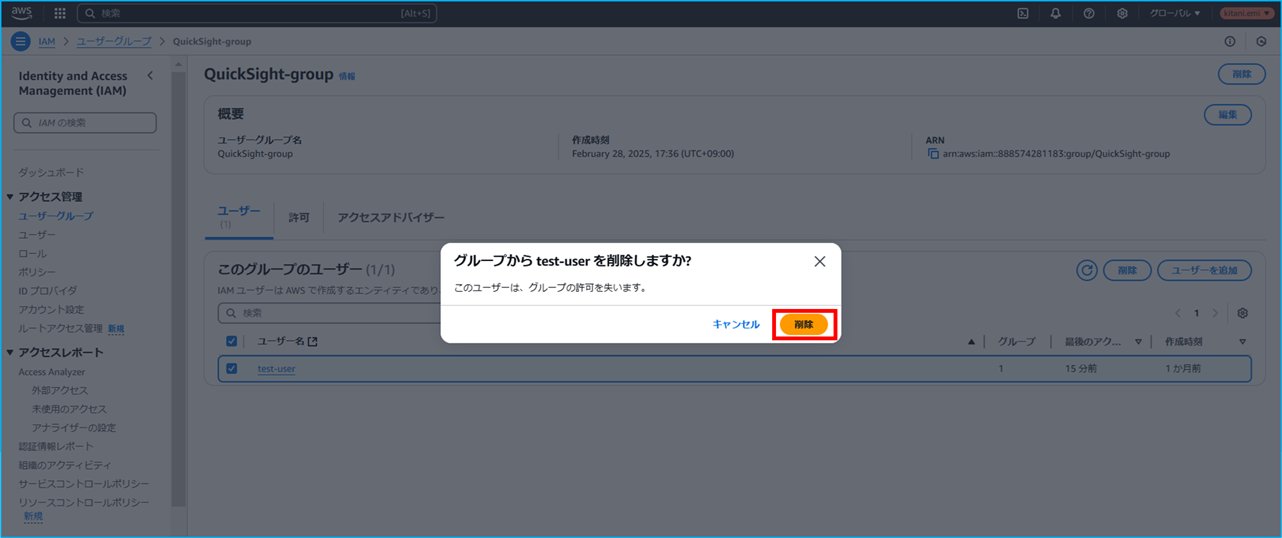
Task: Open the services grid menu icon
Action: [x=59, y=13]
